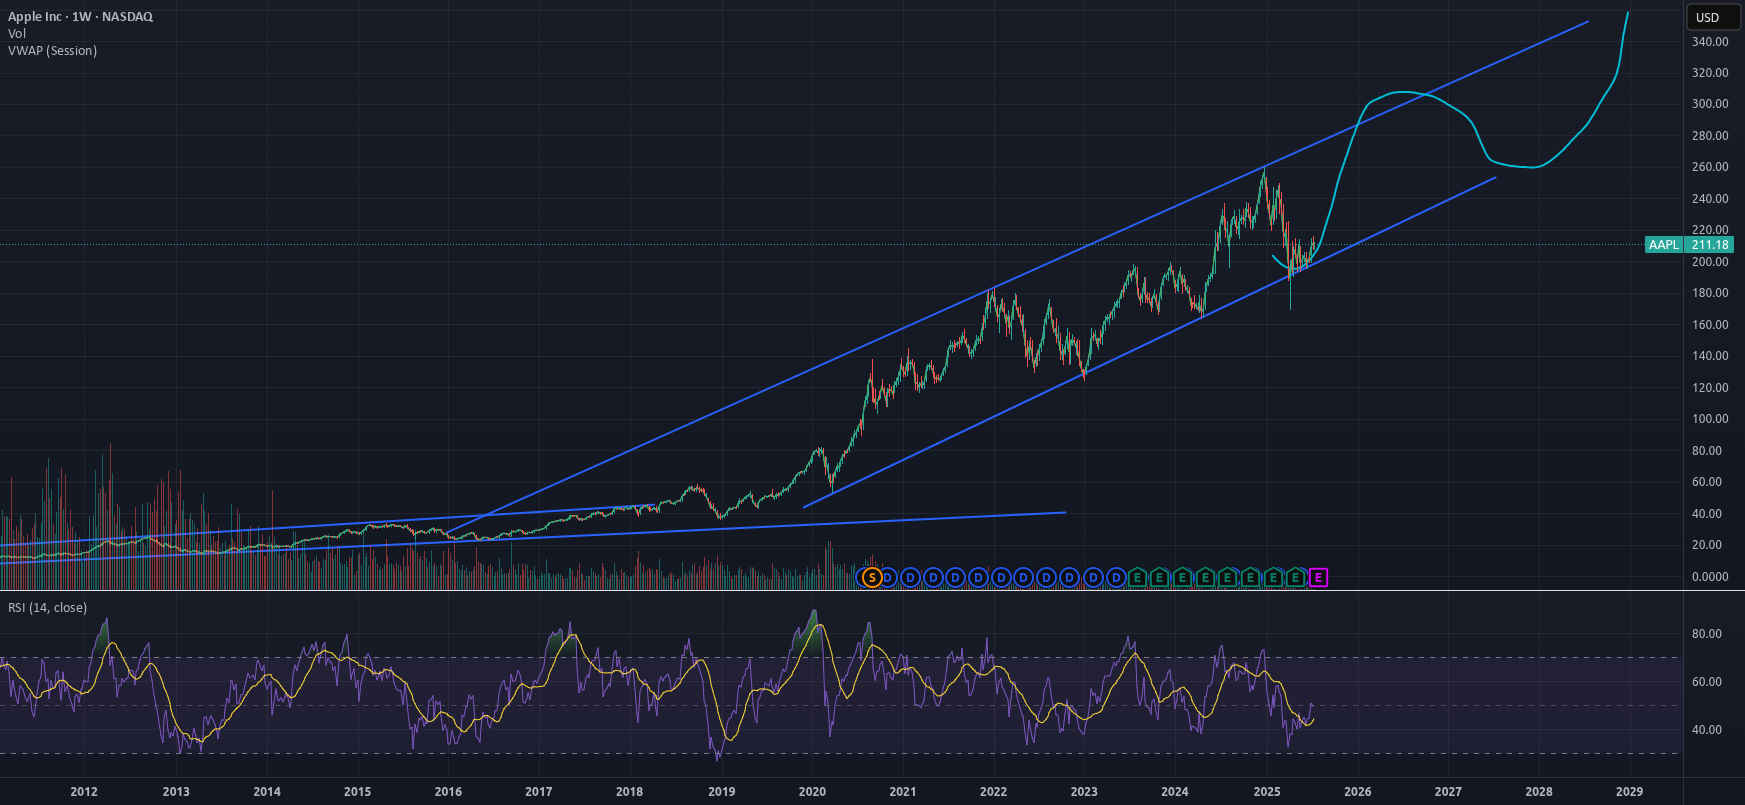1745x805 pixels.
Task: Select the VWAP (Session) indicator legend
Action: (x=52, y=51)
